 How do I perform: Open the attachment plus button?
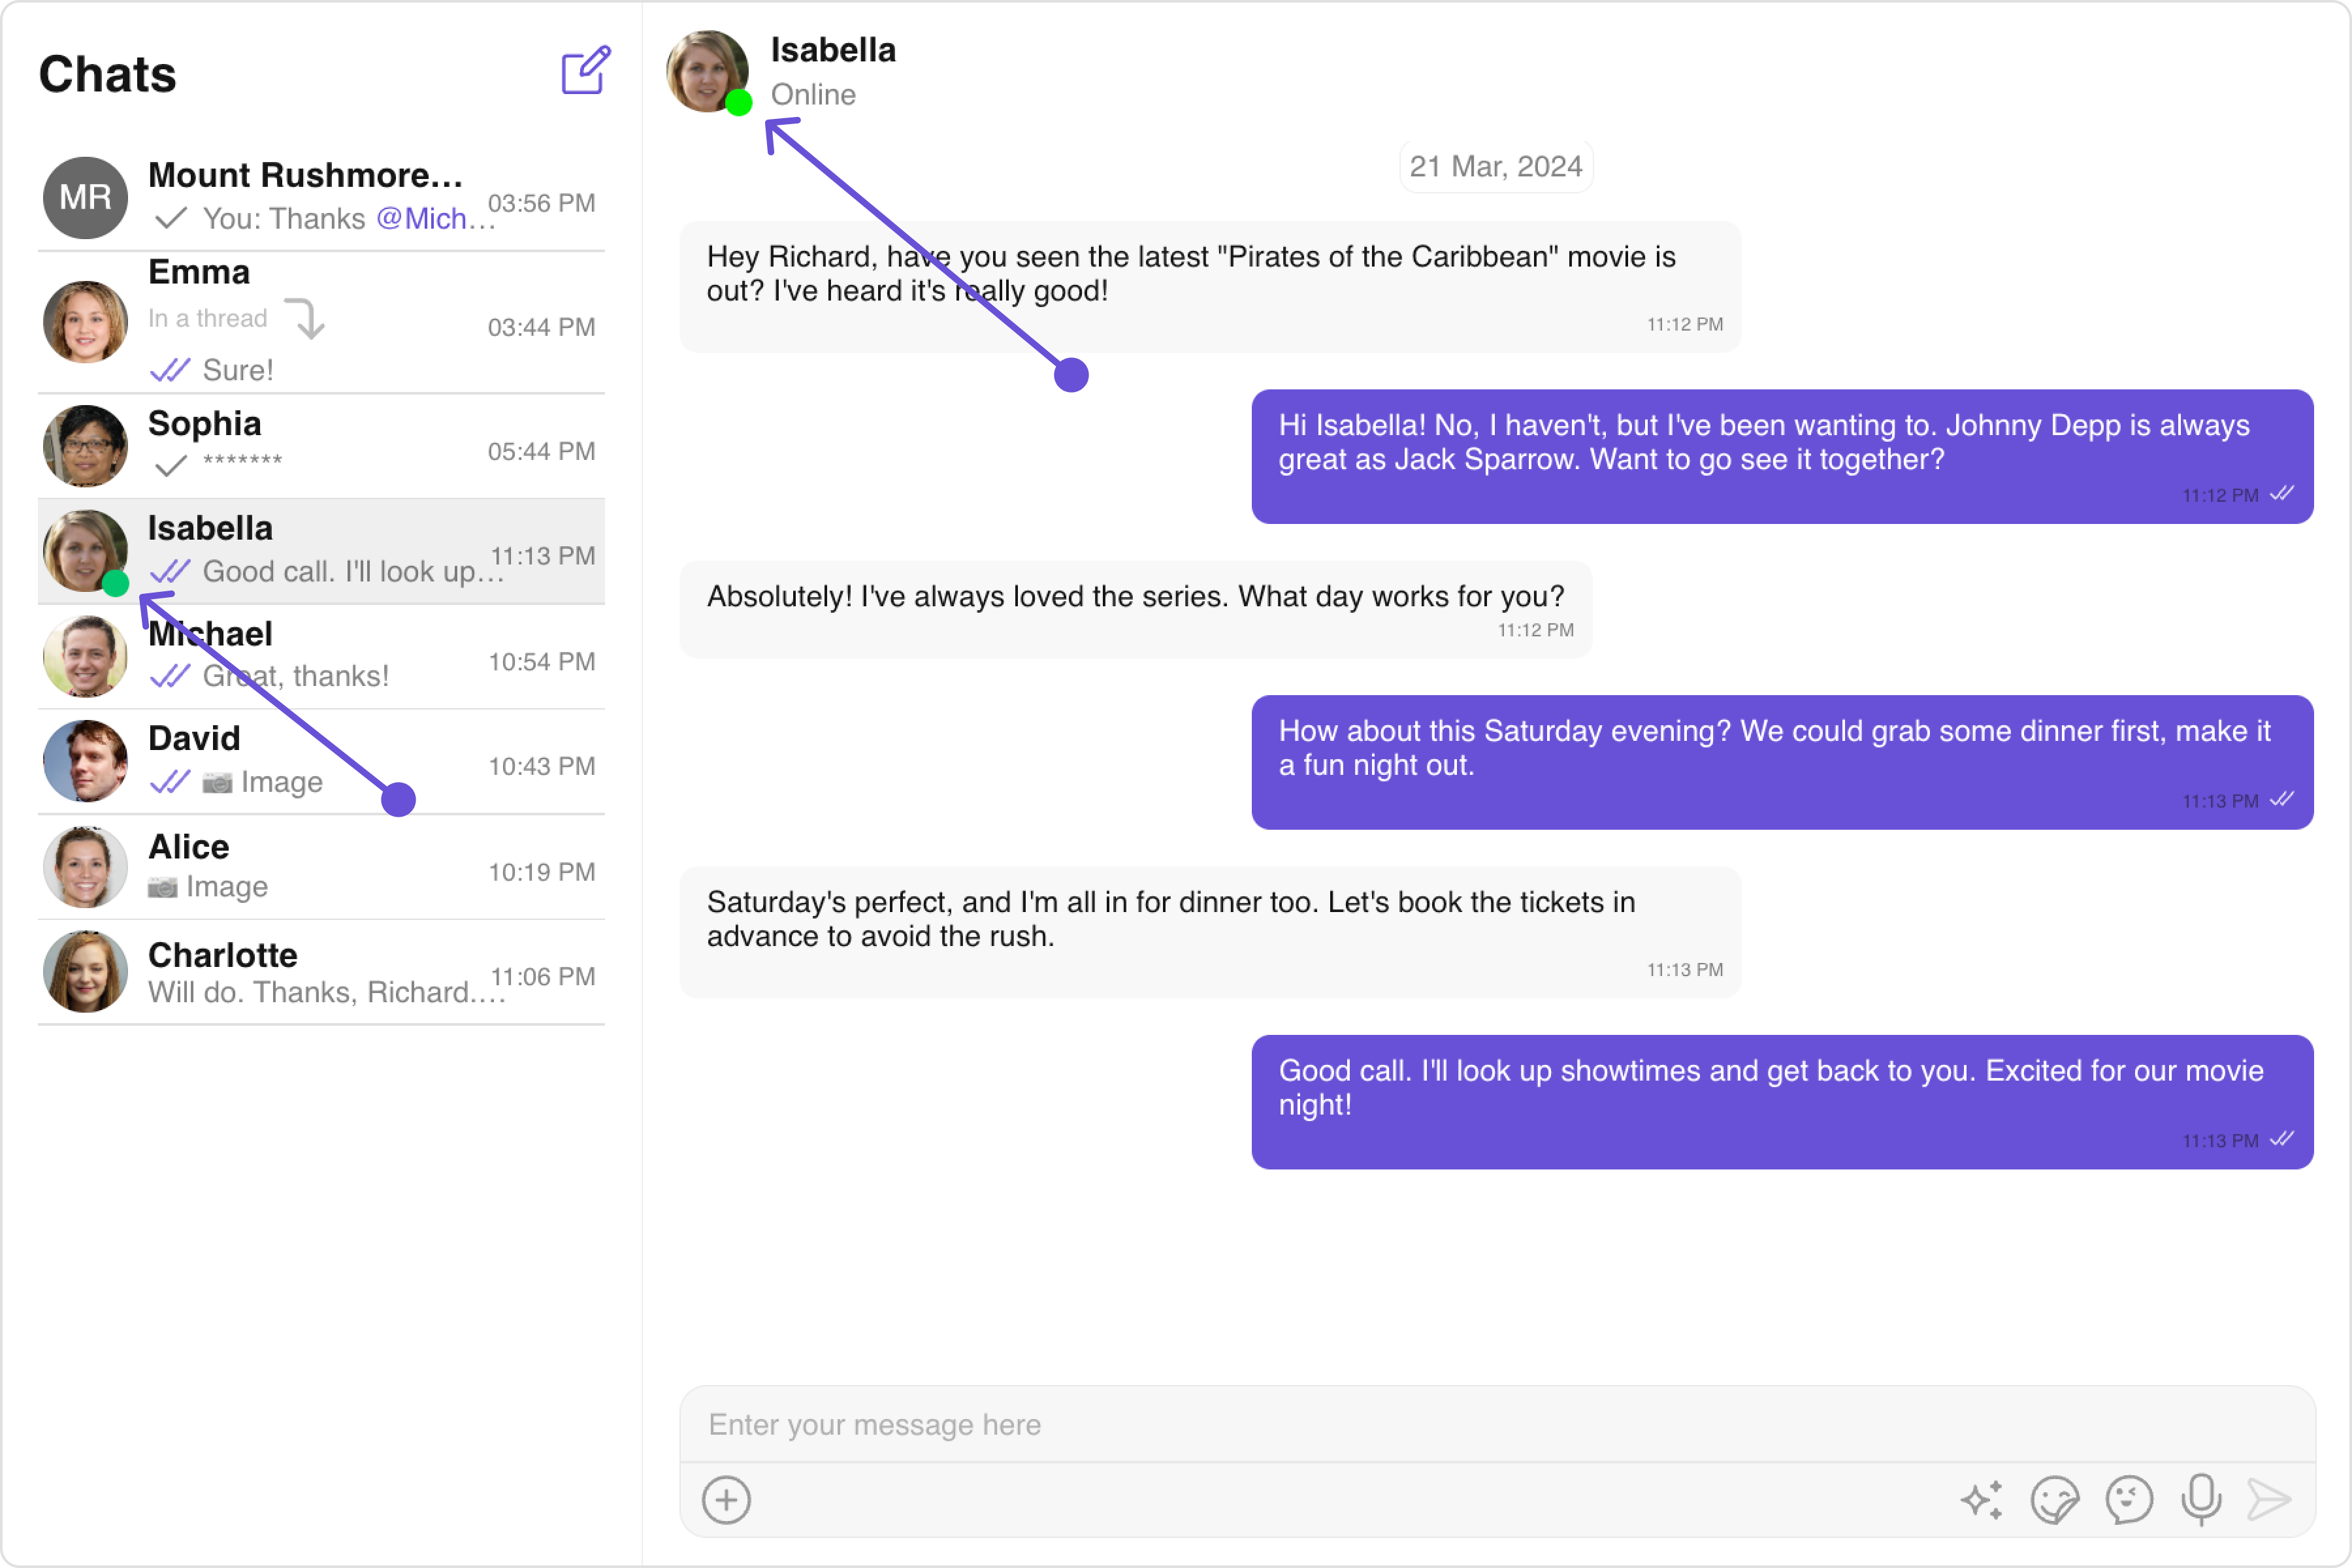tap(726, 1500)
